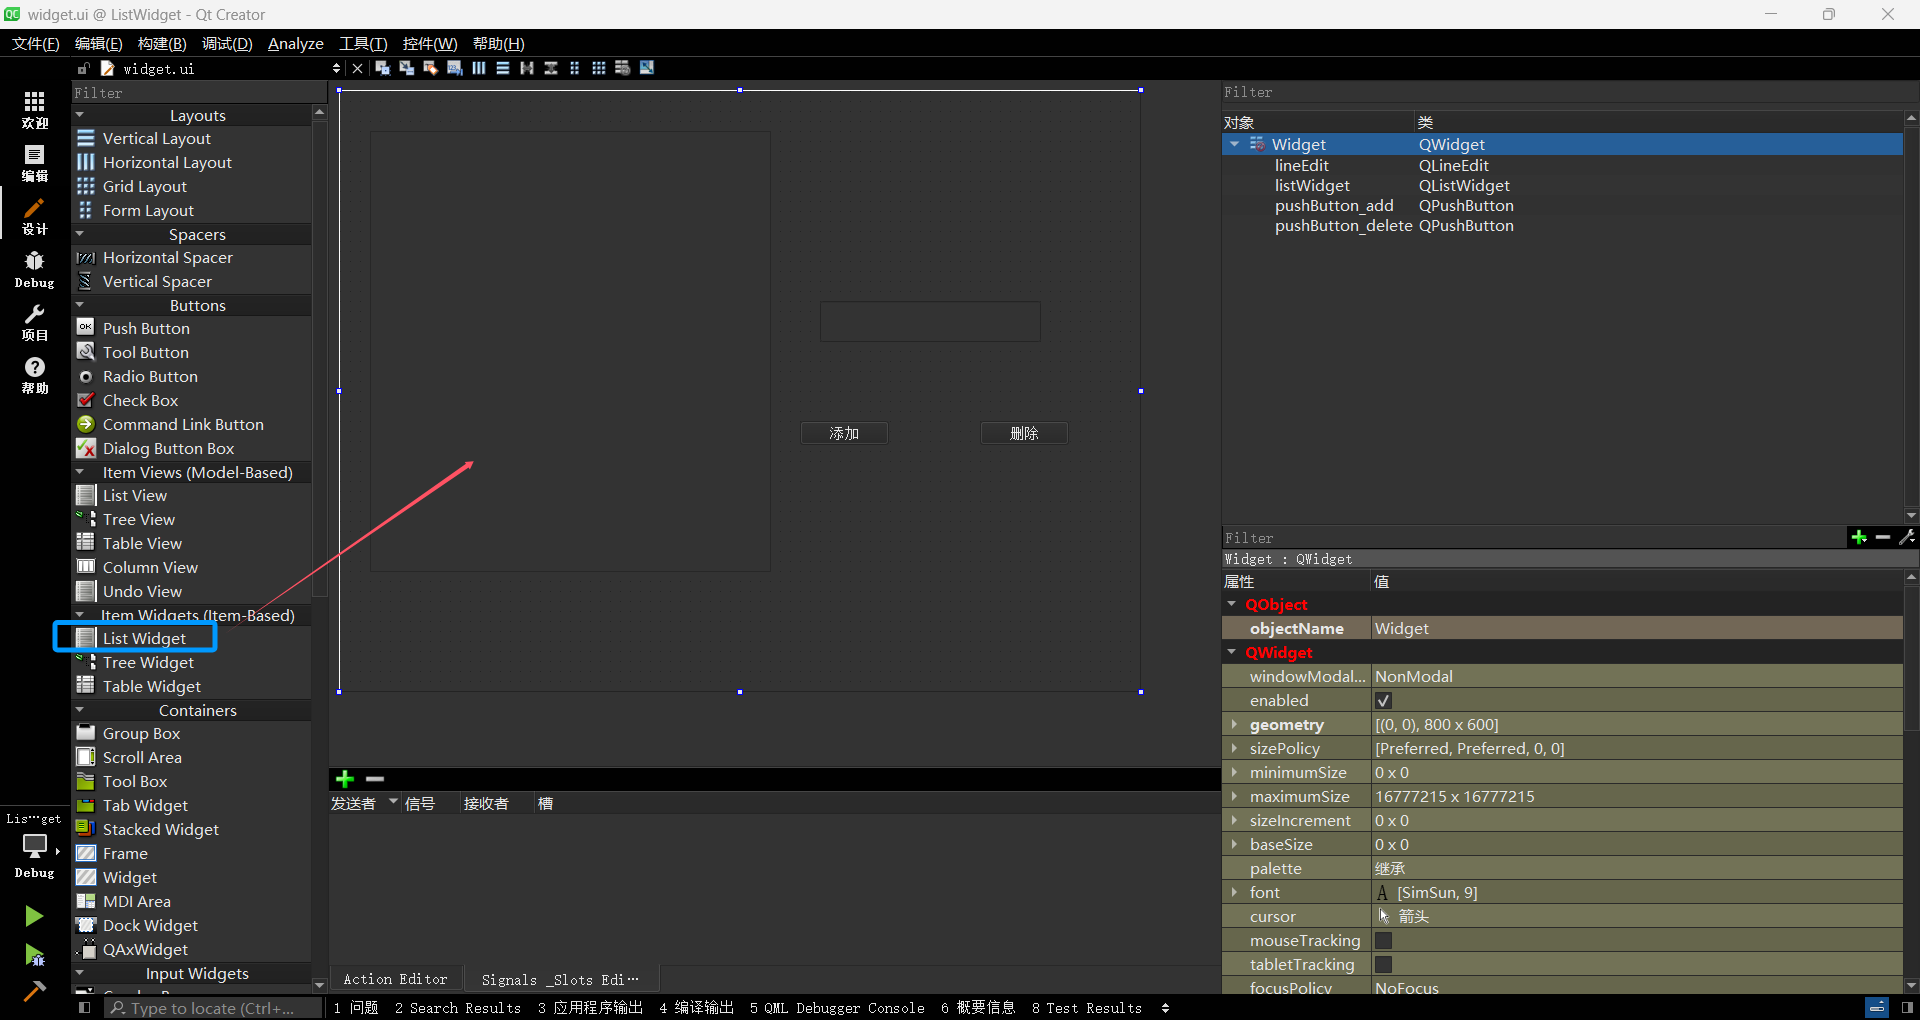This screenshot has height=1020, width=1920.
Task: Select List Widget in the widget box
Action: (x=144, y=638)
